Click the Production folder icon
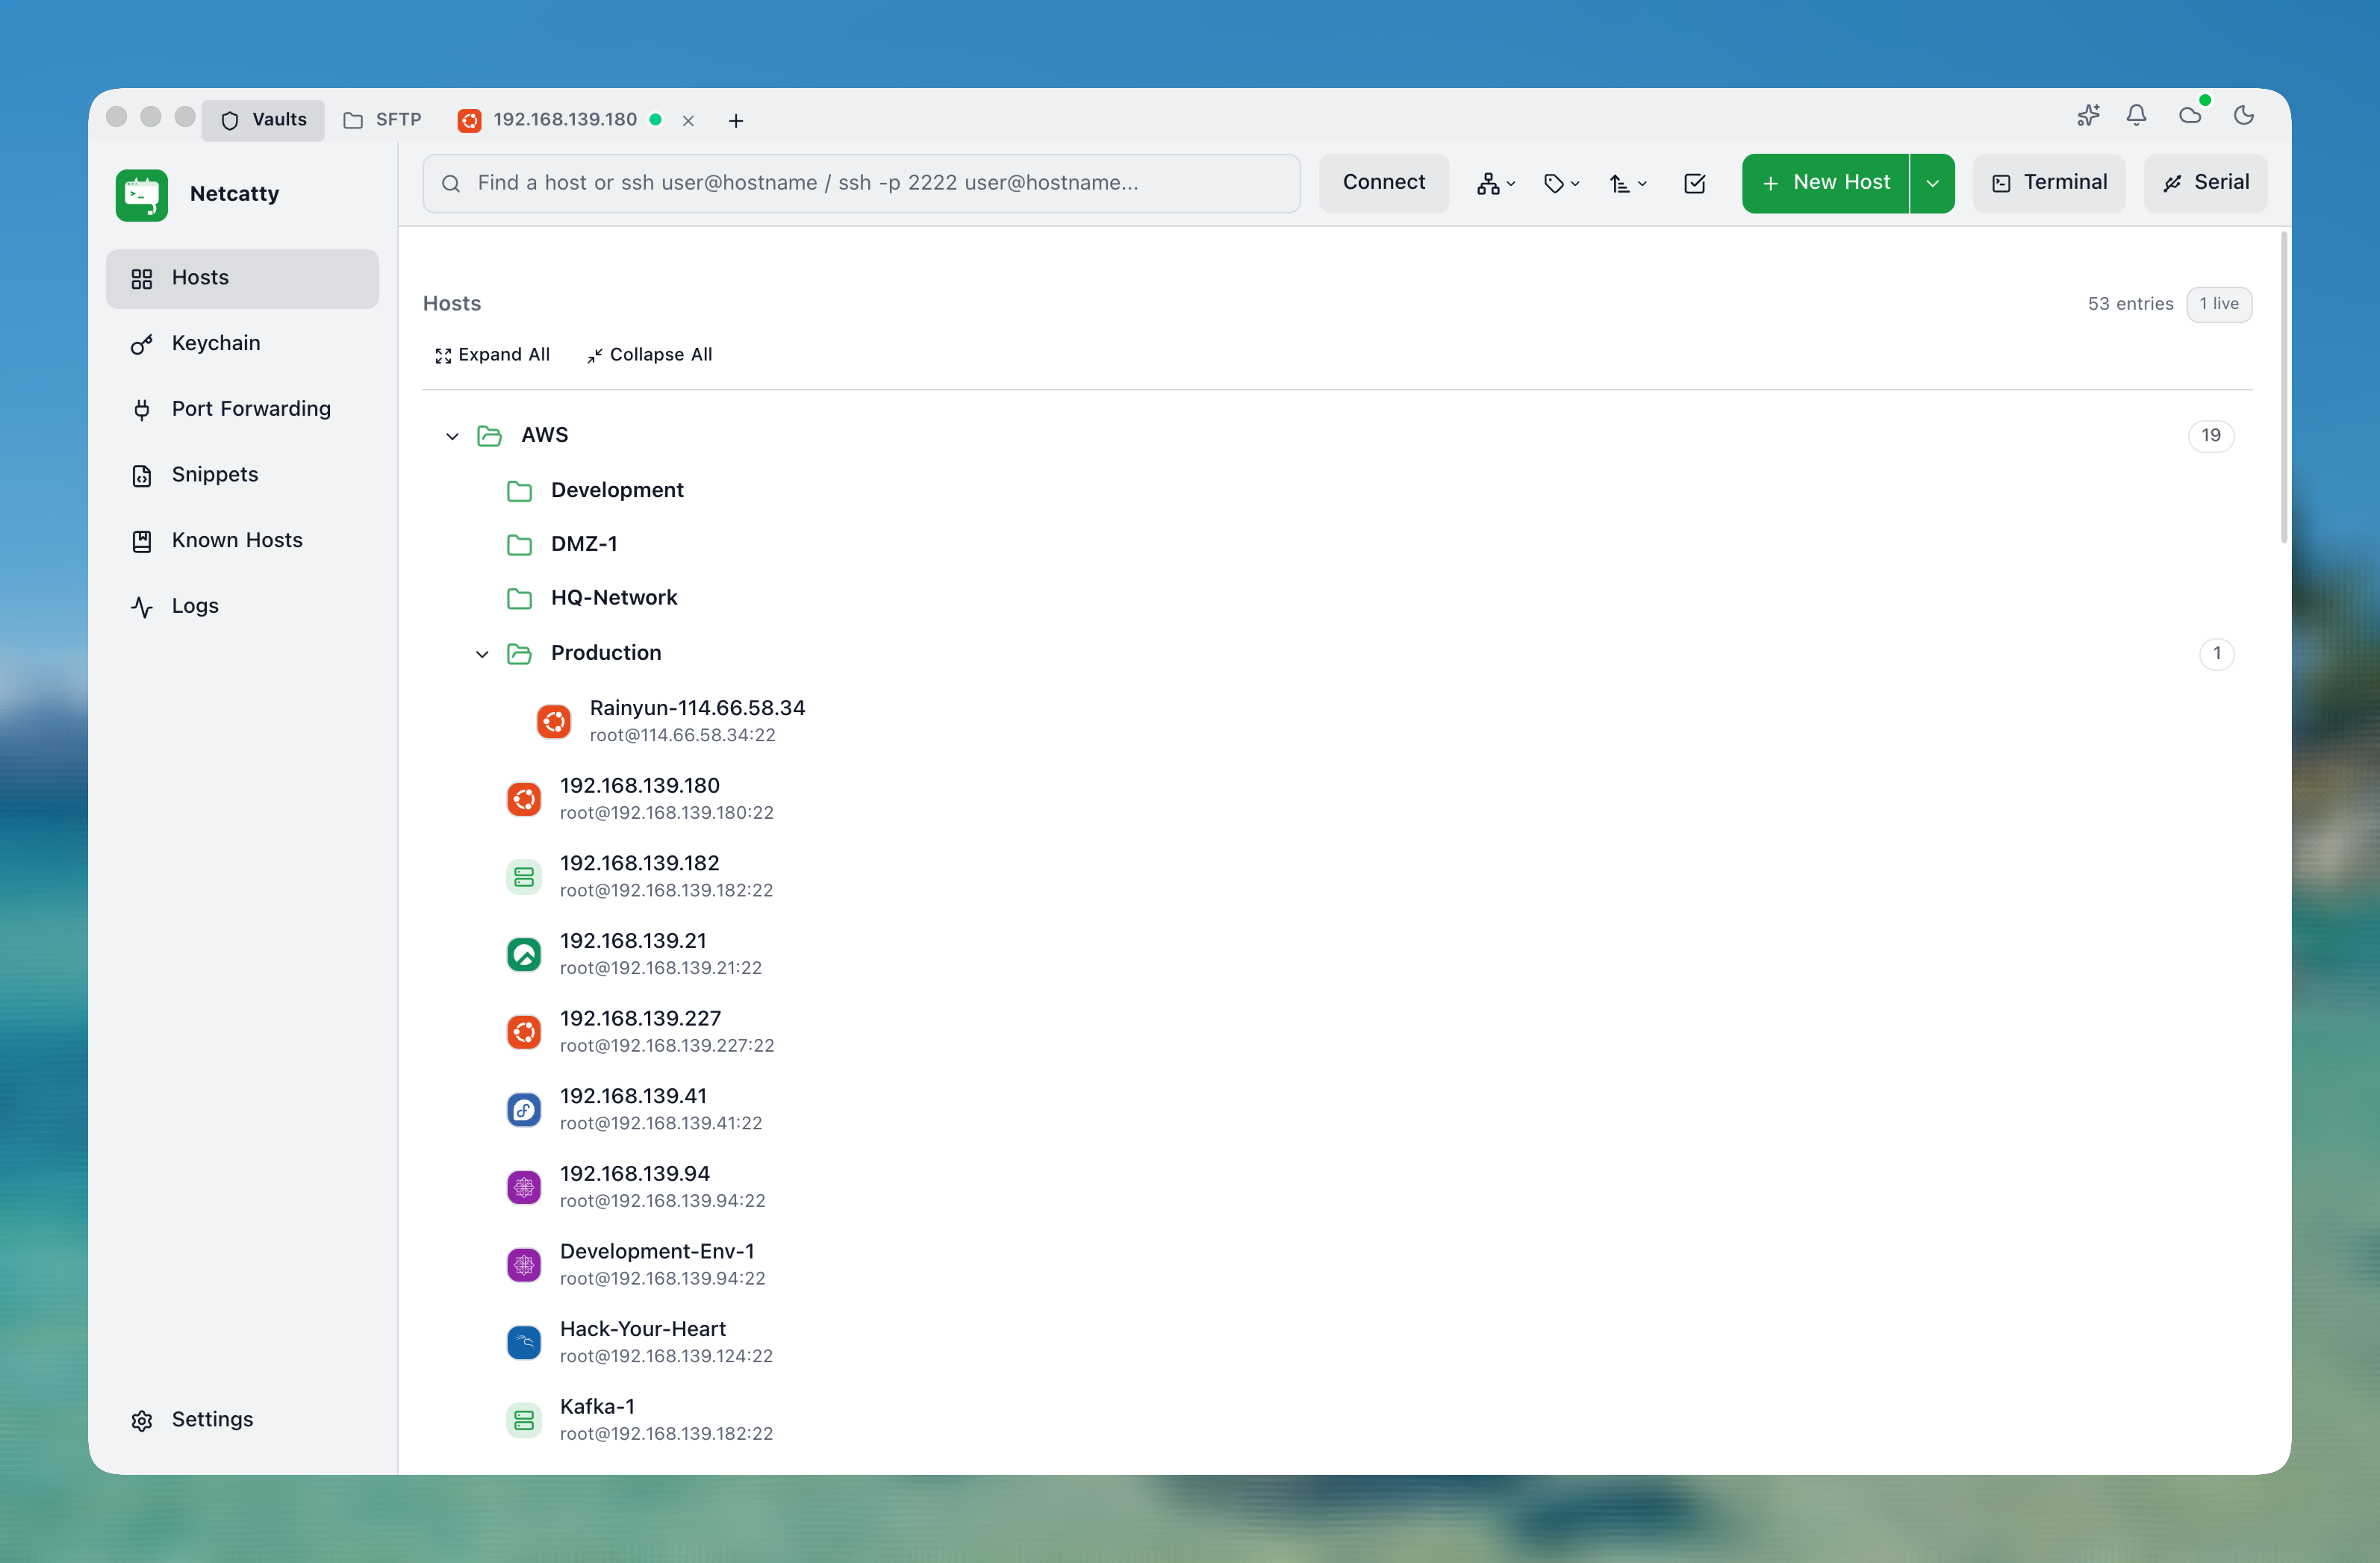Image resolution: width=2380 pixels, height=1563 pixels. [x=519, y=654]
